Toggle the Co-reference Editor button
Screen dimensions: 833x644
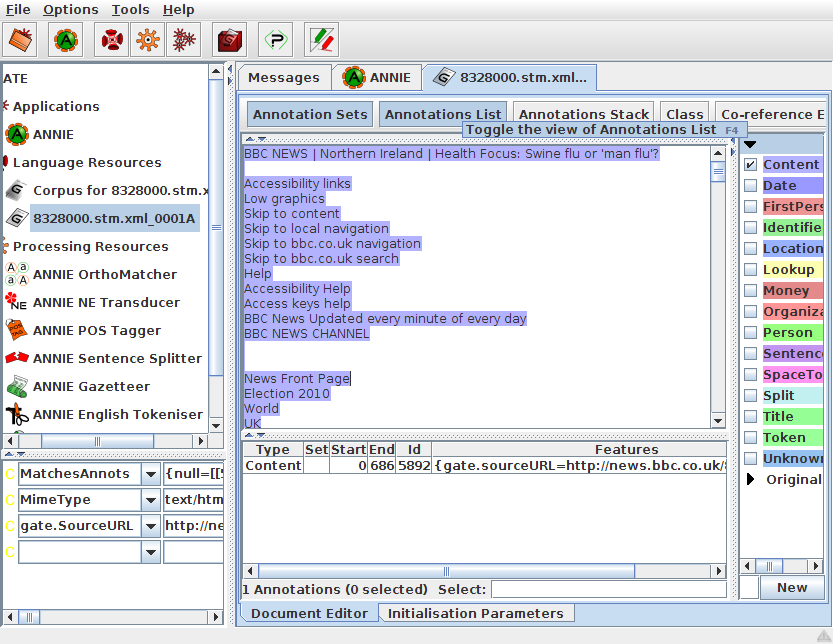tap(771, 114)
